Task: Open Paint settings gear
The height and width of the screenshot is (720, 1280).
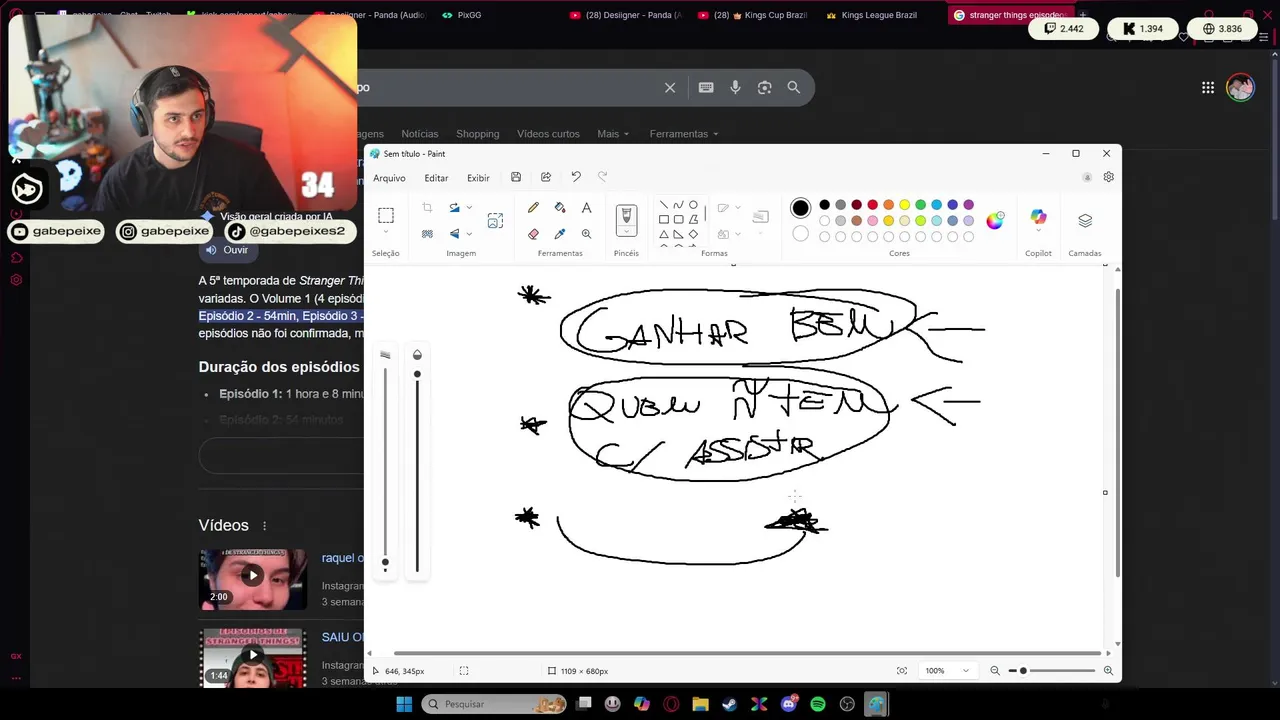Action: pyautogui.click(x=1108, y=177)
